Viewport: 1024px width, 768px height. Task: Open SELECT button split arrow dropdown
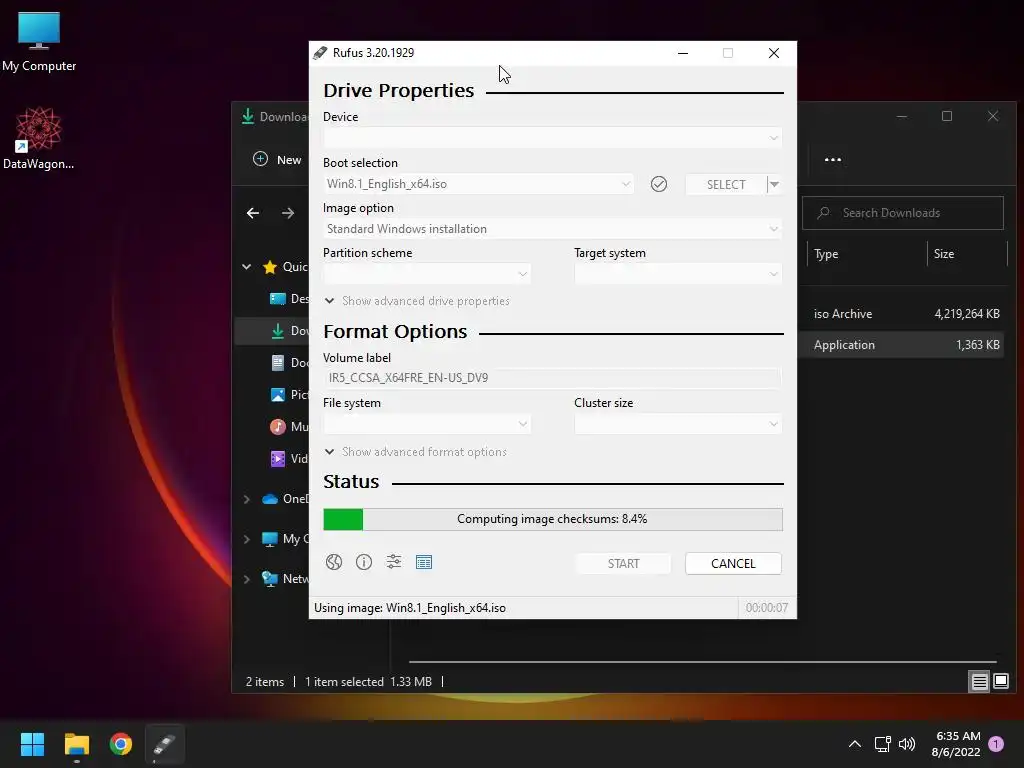pos(774,184)
